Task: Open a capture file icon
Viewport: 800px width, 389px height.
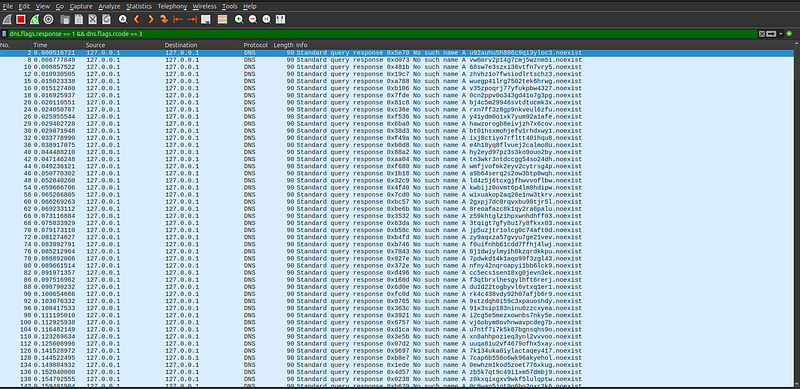Action: [x=65, y=19]
